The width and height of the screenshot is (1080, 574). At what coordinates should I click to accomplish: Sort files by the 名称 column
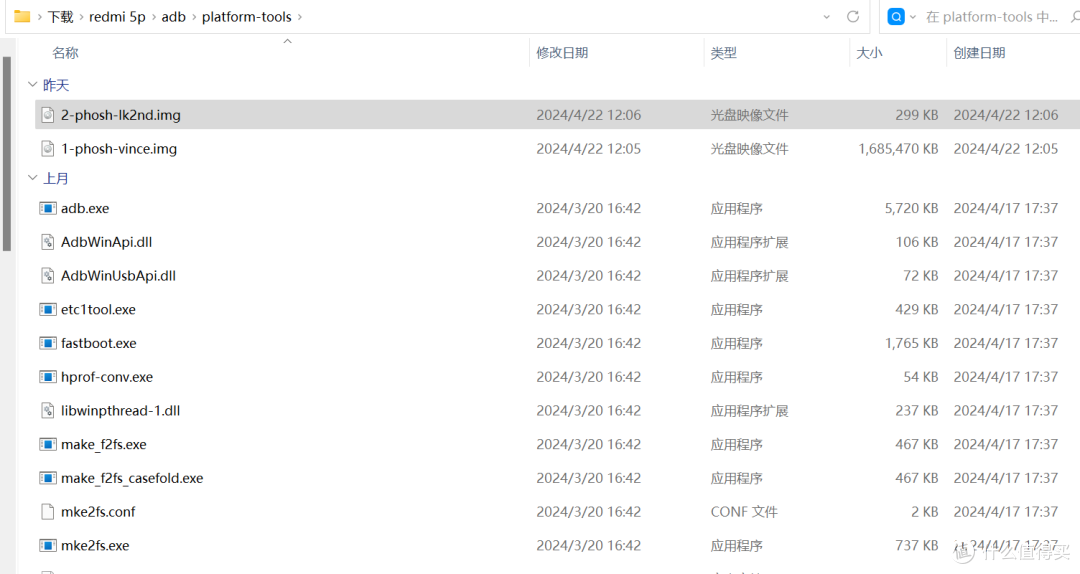(65, 53)
